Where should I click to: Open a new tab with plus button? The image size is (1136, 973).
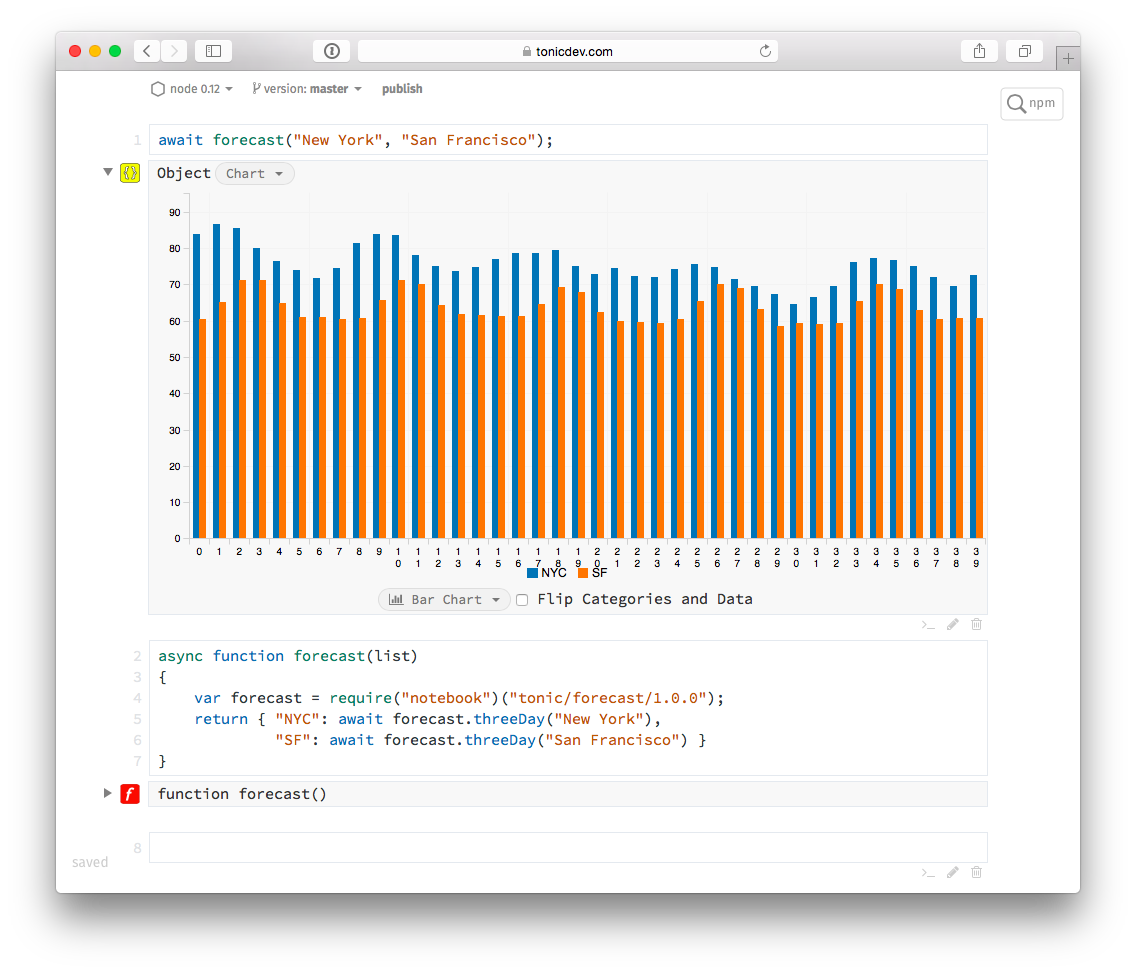[1068, 58]
